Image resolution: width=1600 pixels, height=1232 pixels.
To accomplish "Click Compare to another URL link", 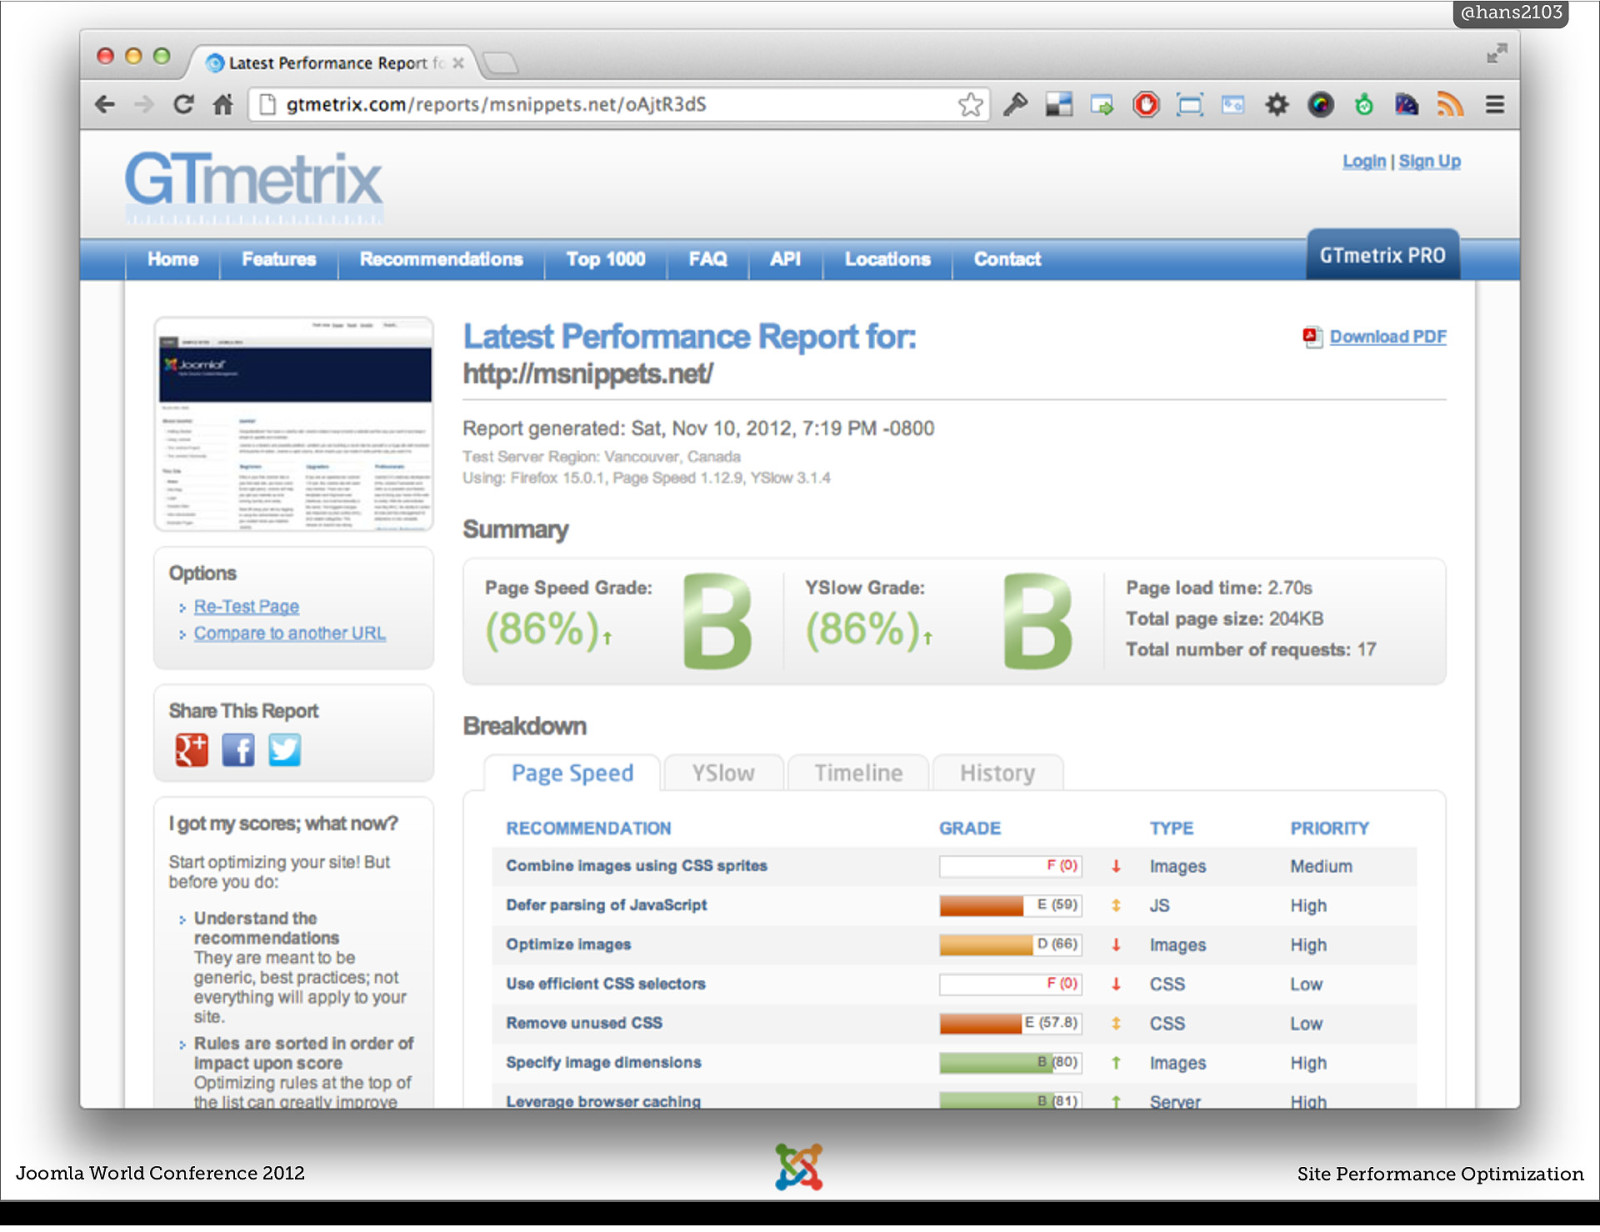I will 290,633.
